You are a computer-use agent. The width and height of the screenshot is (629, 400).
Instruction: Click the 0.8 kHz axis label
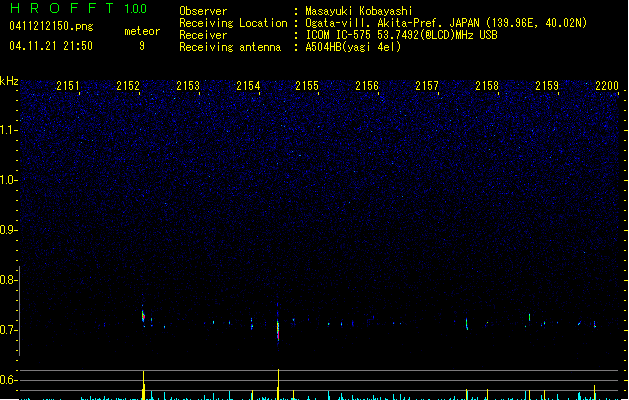click(x=9, y=280)
